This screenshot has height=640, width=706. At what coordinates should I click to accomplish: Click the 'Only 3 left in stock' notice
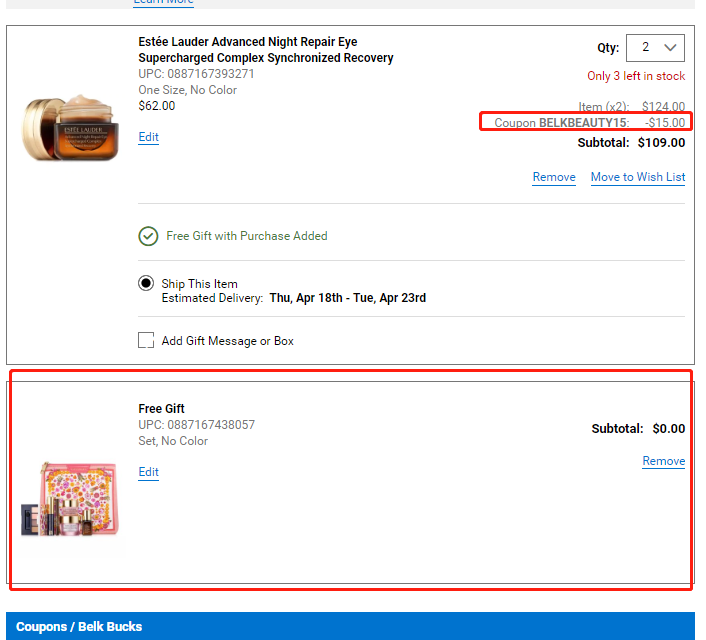point(636,76)
